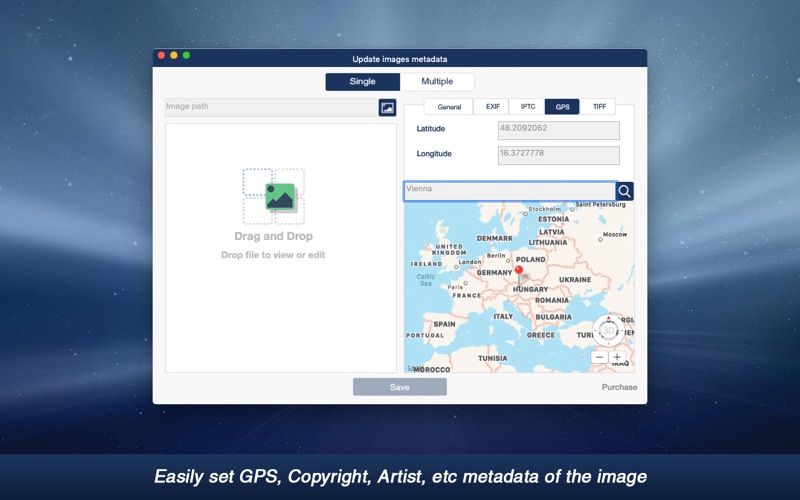Focus the Image path field
Screen dimensions: 800x500
pos(271,108)
